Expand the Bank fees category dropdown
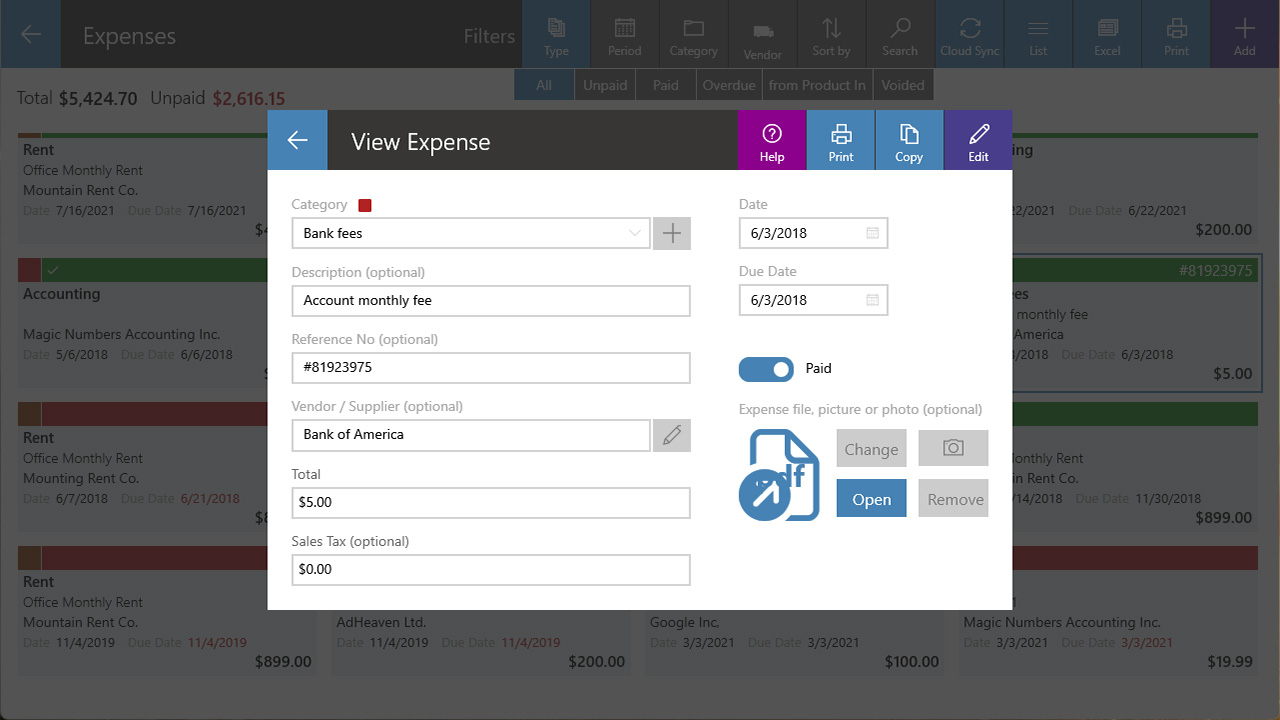1280x720 pixels. click(x=471, y=233)
